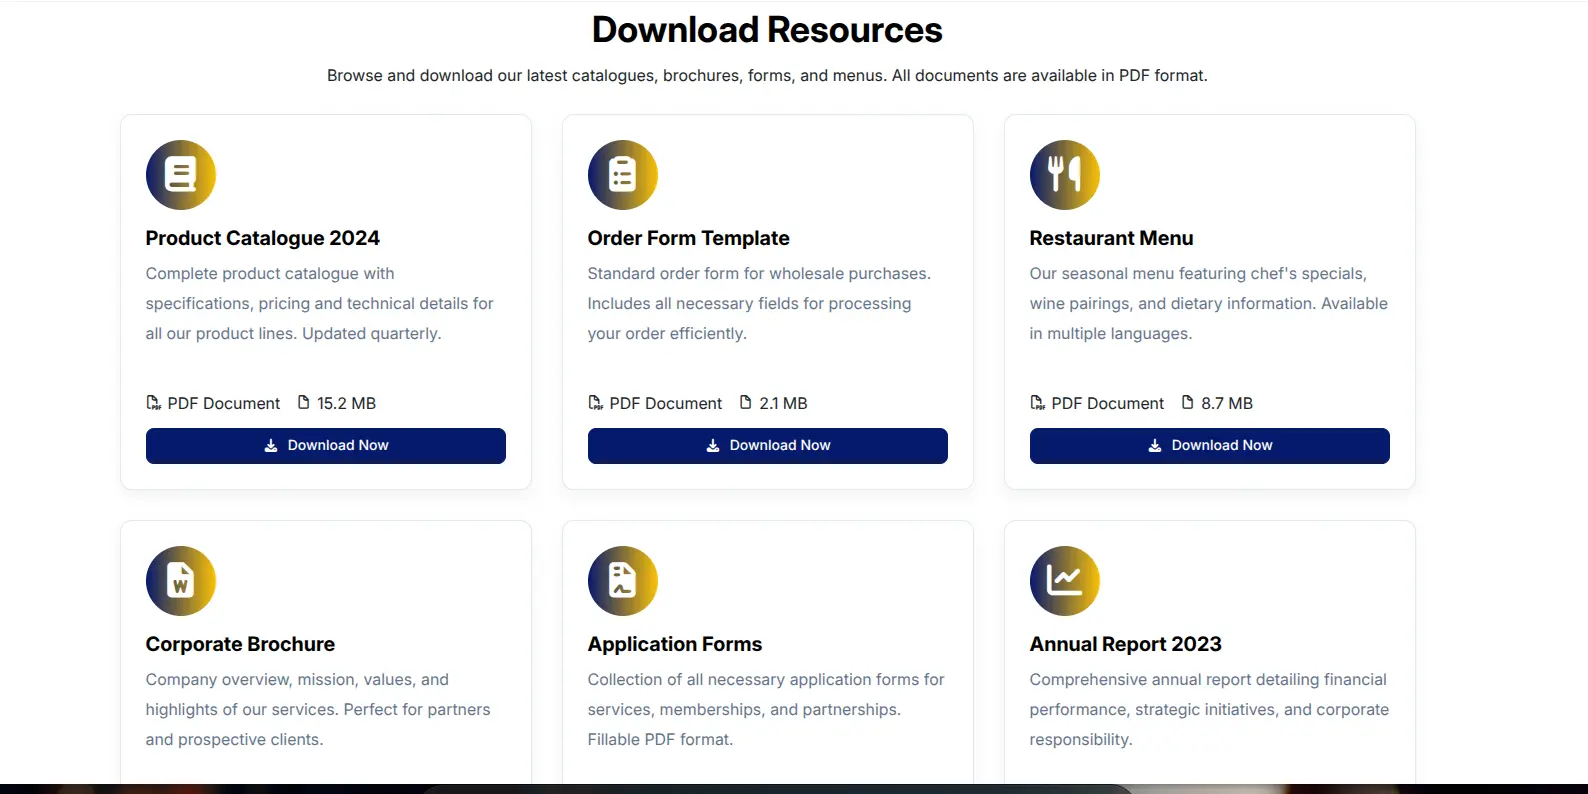Click the Product Catalogue 2024 book icon
Screen dimensions: 1588x794
(x=181, y=175)
